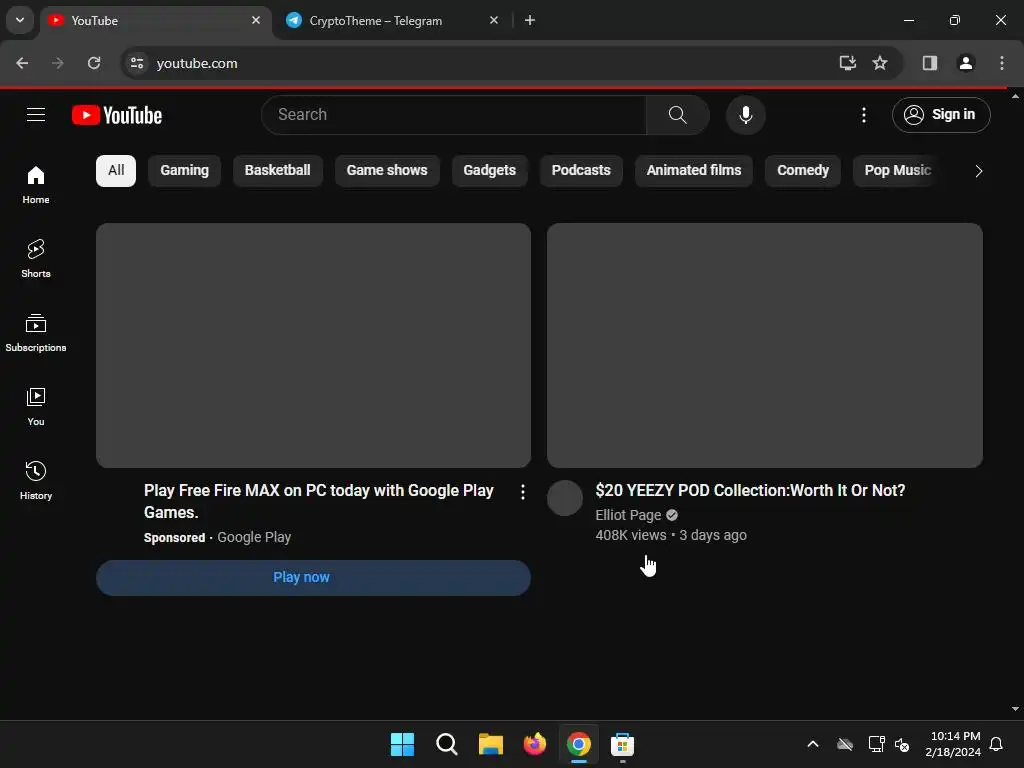
Task: Open the YouTube hamburger guide menu
Action: 36,115
